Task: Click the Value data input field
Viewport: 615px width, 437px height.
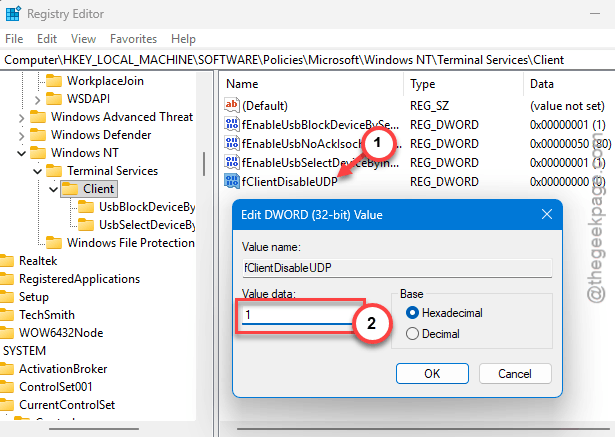Action: 300,315
